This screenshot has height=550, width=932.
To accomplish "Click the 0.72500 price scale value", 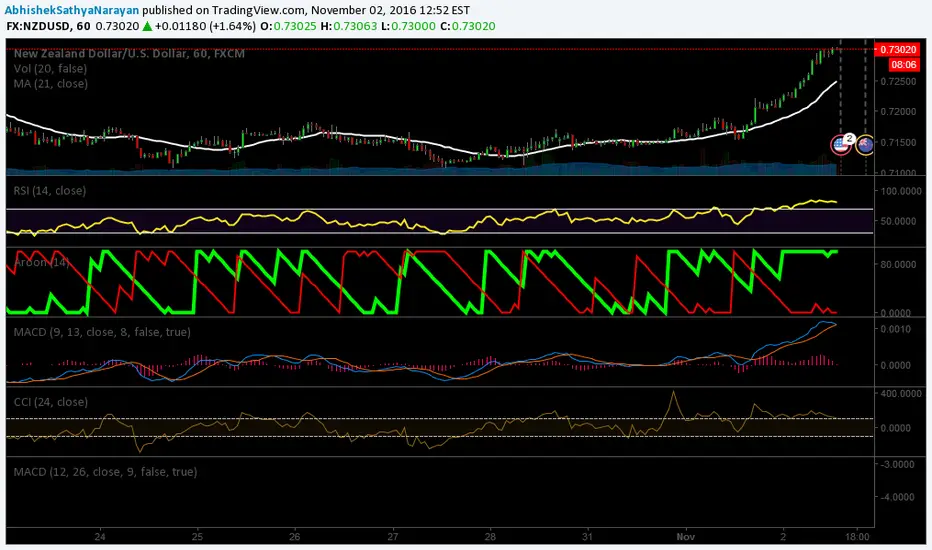I will pos(898,81).
